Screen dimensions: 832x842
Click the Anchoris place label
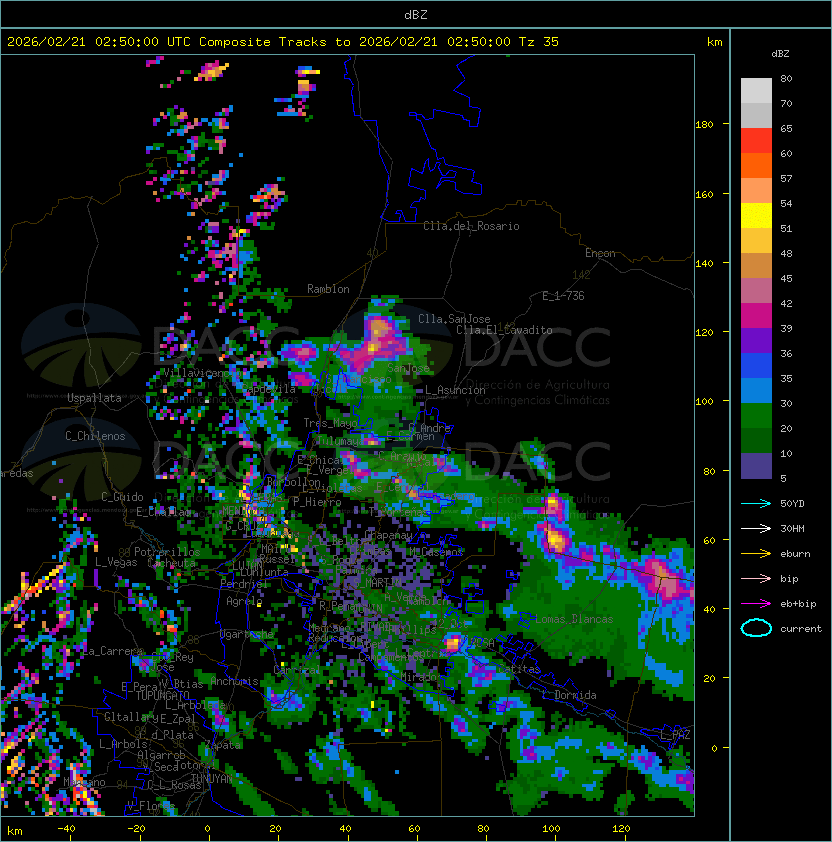234,681
